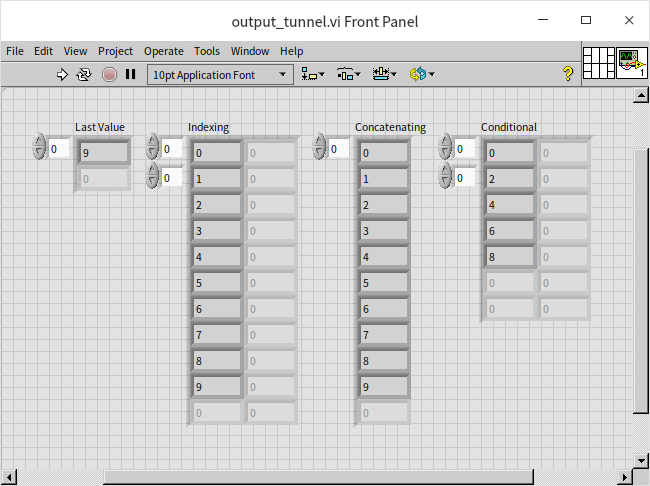
Task: Open the Operate menu
Action: click(163, 51)
